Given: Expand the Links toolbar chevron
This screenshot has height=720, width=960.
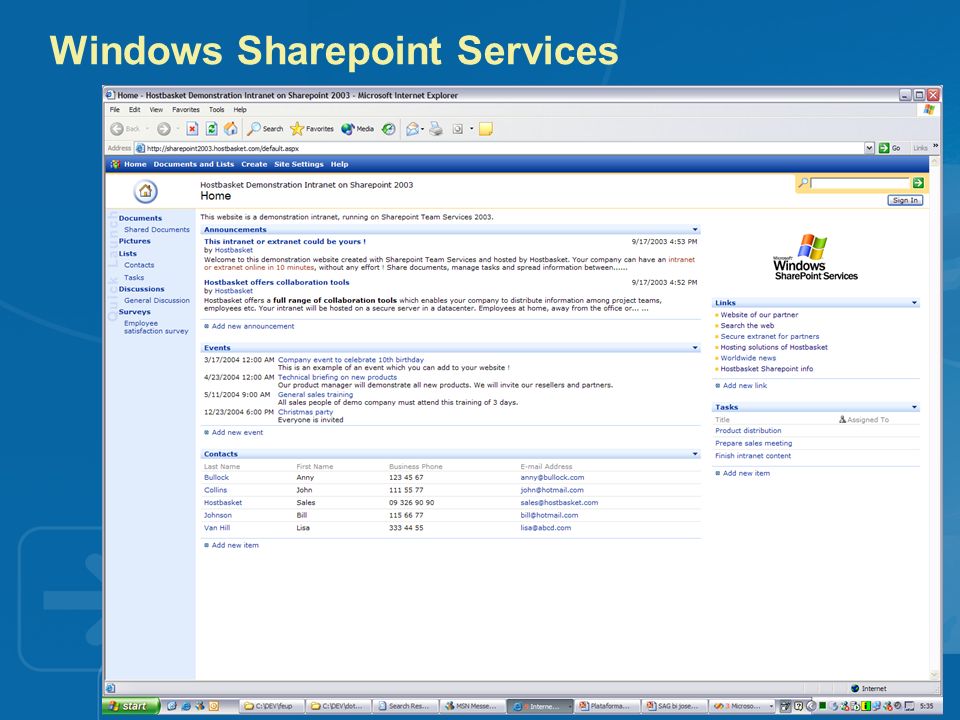Looking at the screenshot, I should [935, 146].
